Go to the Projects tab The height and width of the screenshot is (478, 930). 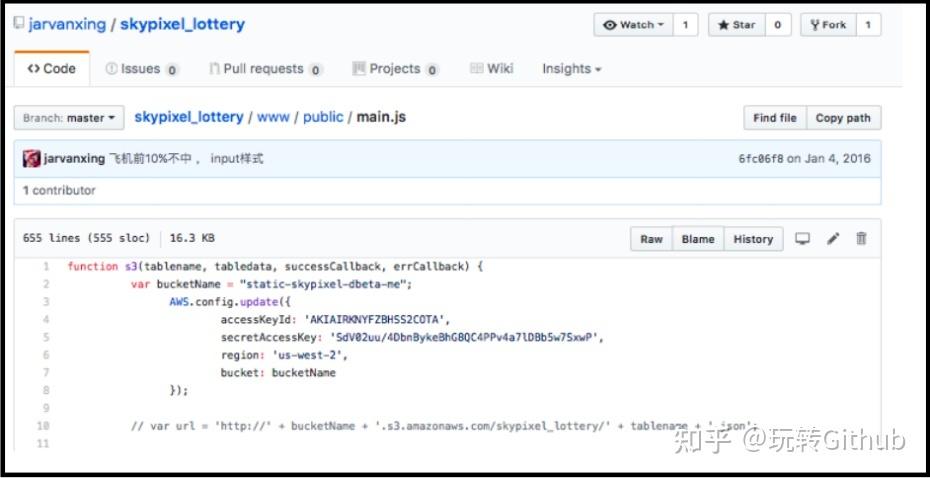(395, 69)
